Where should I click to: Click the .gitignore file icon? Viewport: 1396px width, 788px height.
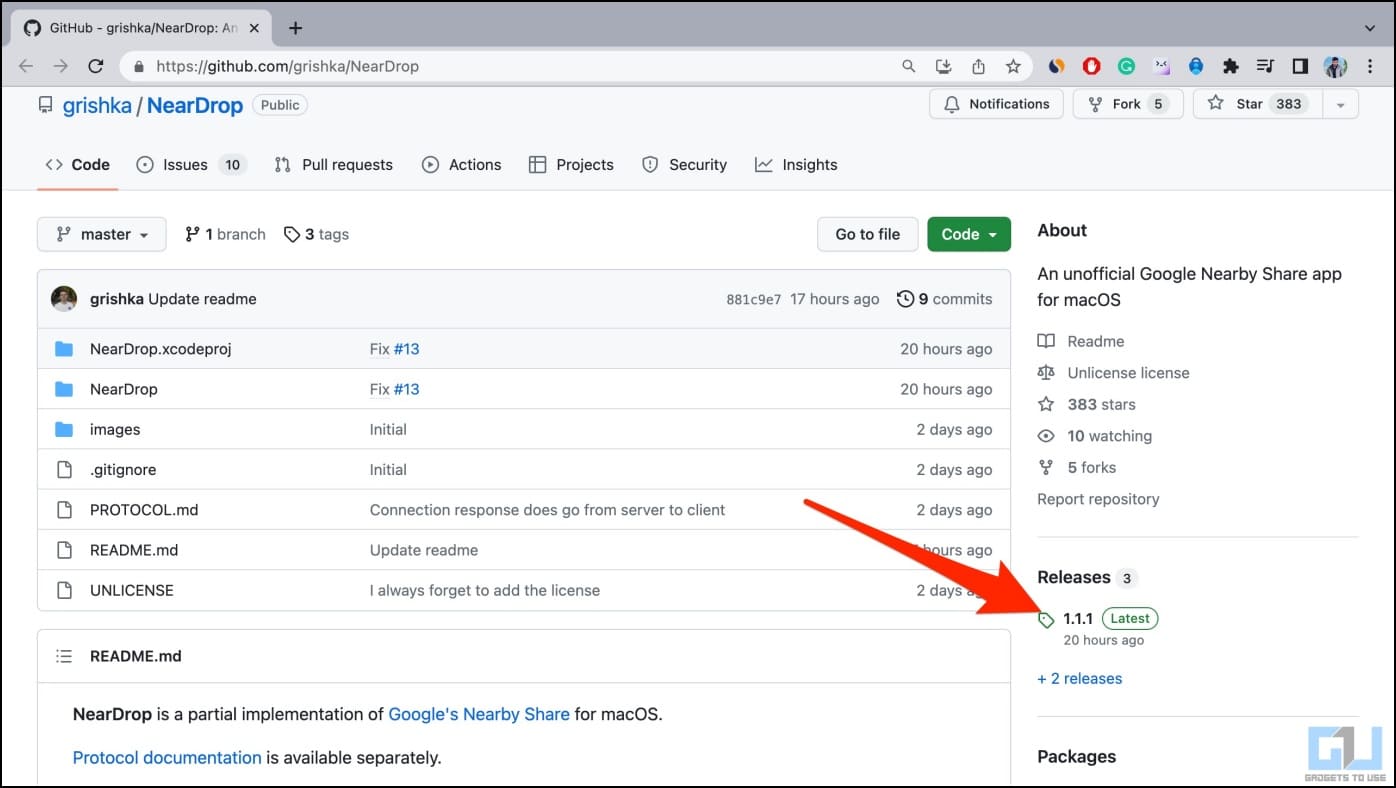(x=64, y=469)
